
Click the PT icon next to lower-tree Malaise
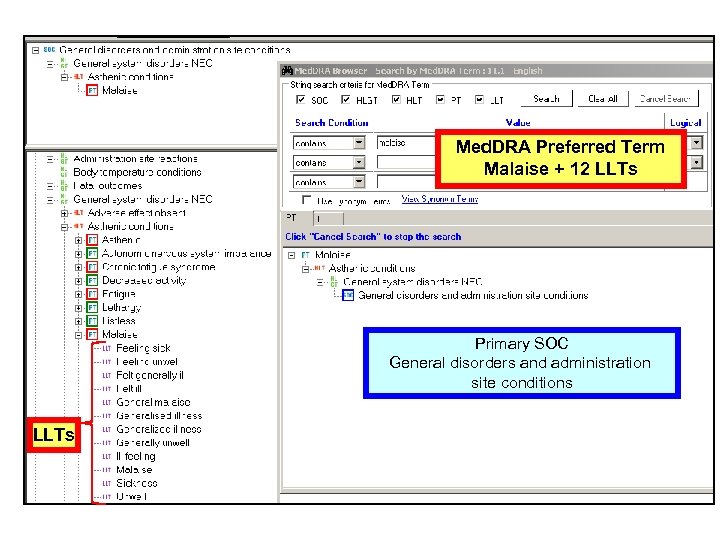click(92, 334)
